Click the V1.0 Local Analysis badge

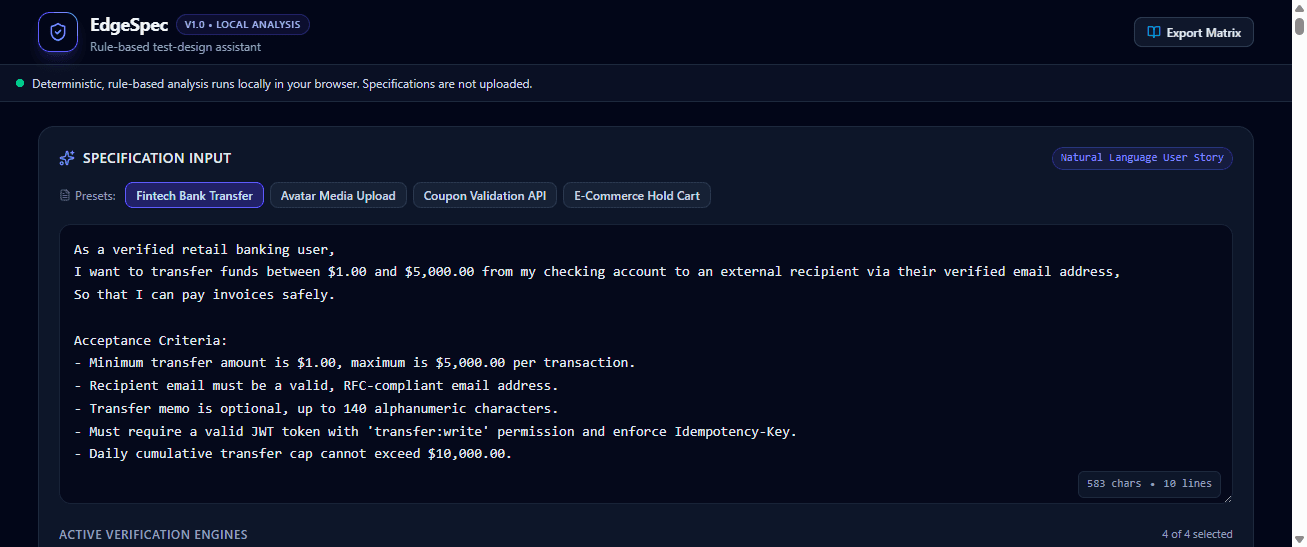pos(243,24)
